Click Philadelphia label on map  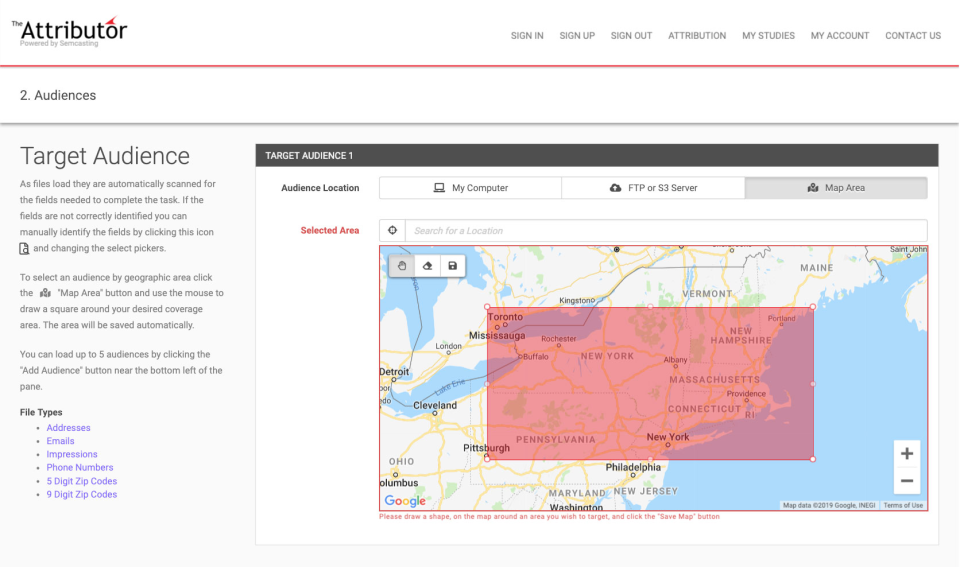tap(633, 467)
